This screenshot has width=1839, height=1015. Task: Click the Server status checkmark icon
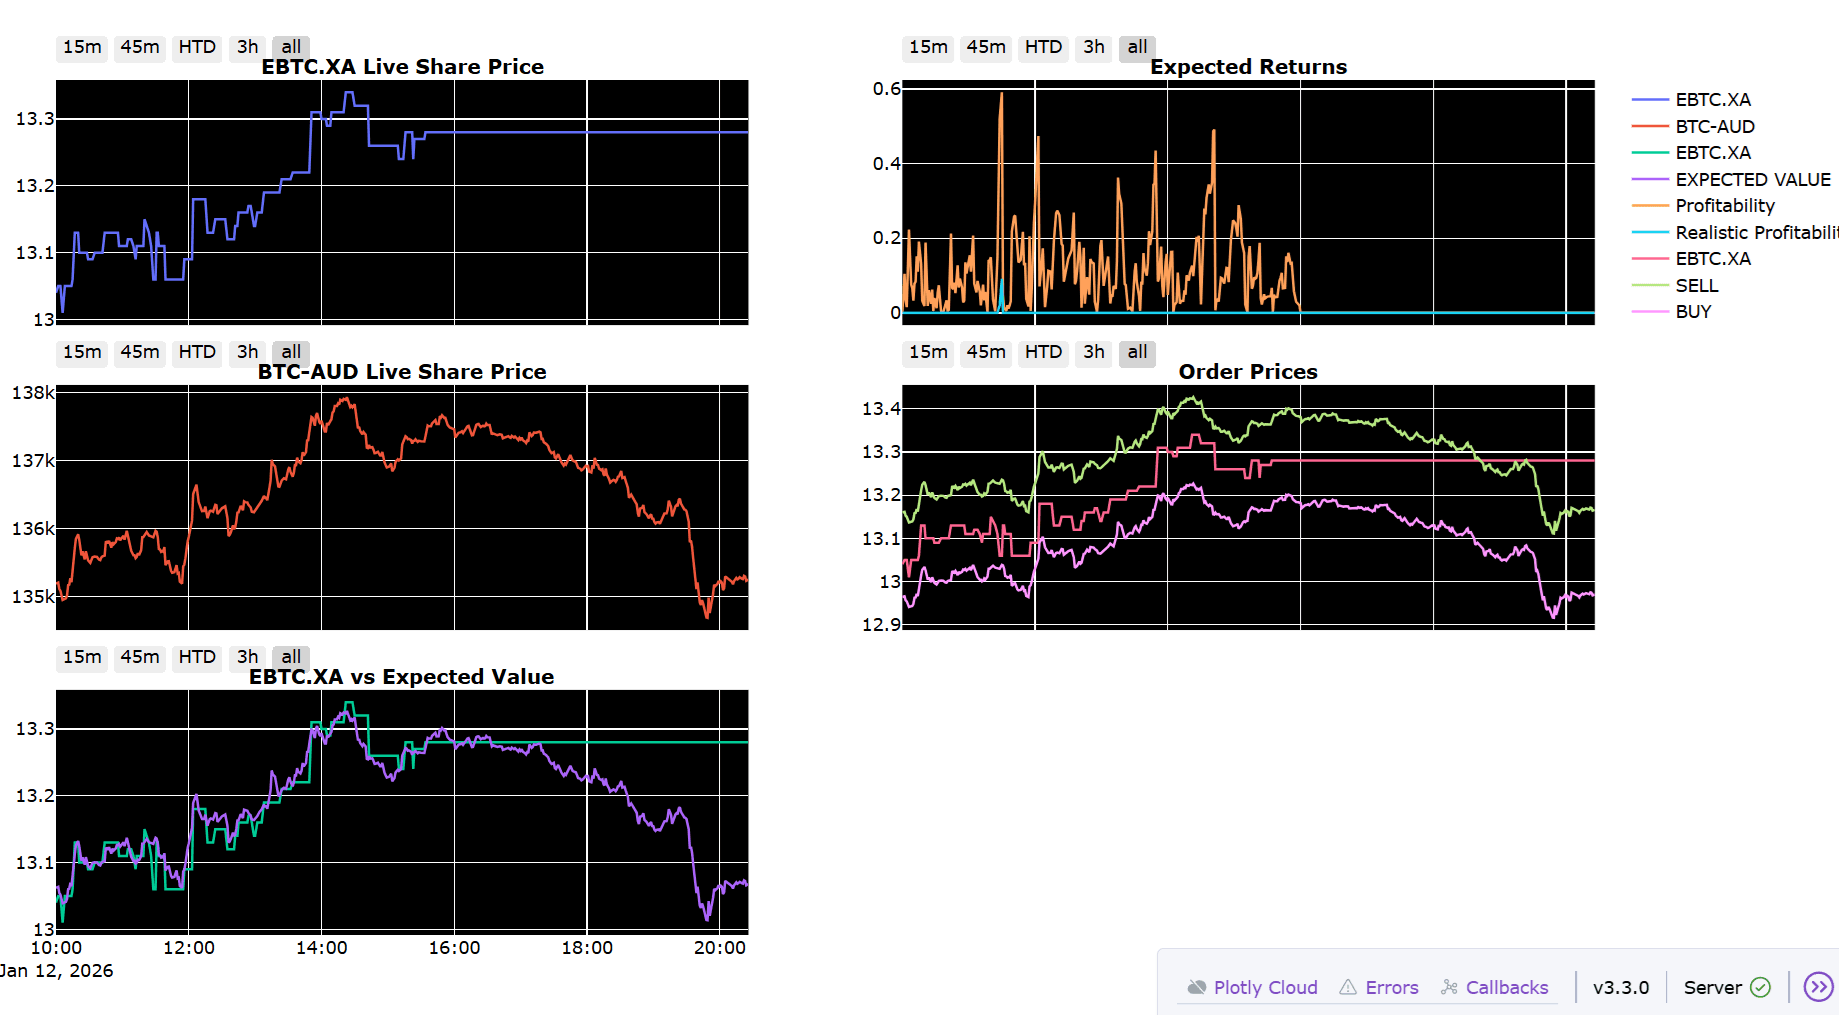click(x=1761, y=987)
